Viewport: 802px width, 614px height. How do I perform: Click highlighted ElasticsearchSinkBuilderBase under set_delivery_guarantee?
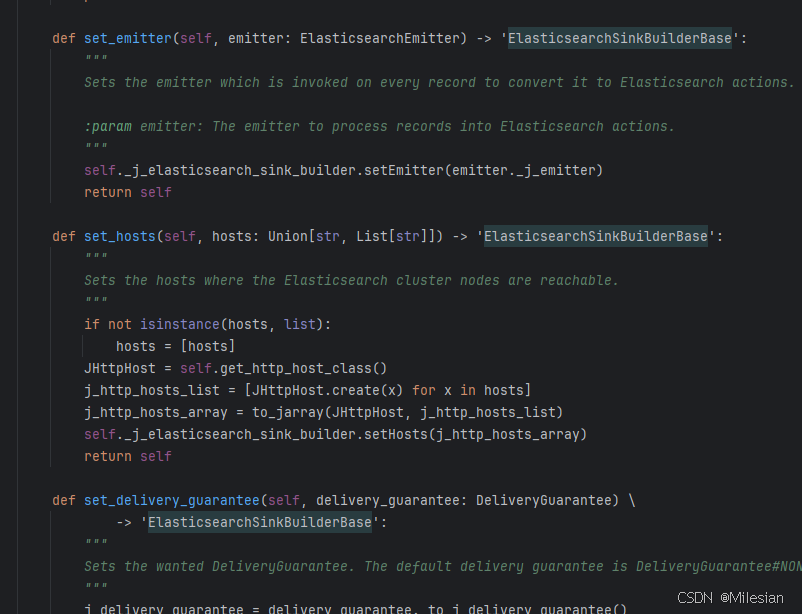[260, 522]
